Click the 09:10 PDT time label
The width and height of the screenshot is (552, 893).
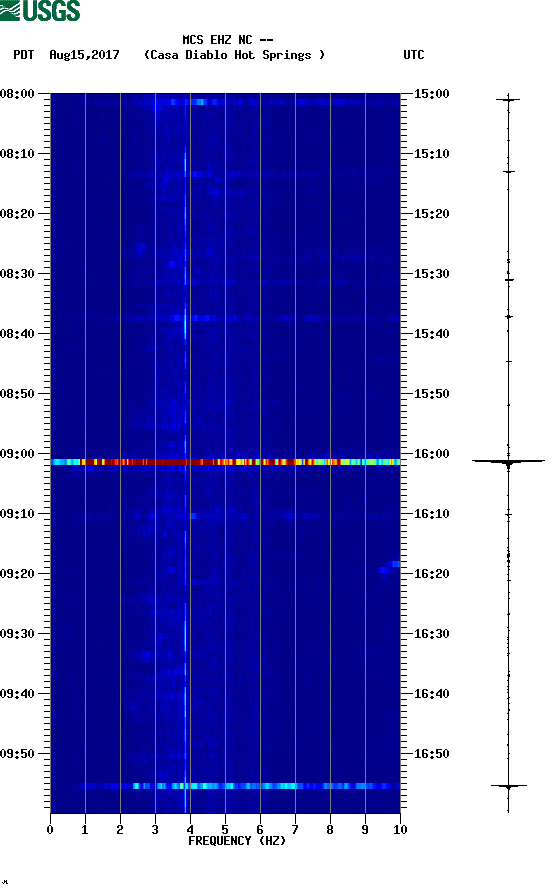17,514
